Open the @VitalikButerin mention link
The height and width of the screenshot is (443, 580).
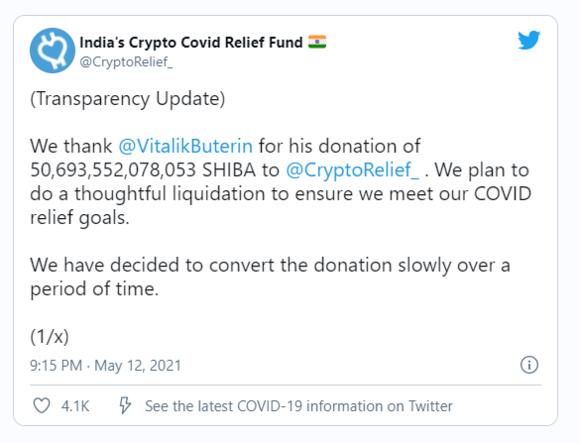pyautogui.click(x=186, y=146)
